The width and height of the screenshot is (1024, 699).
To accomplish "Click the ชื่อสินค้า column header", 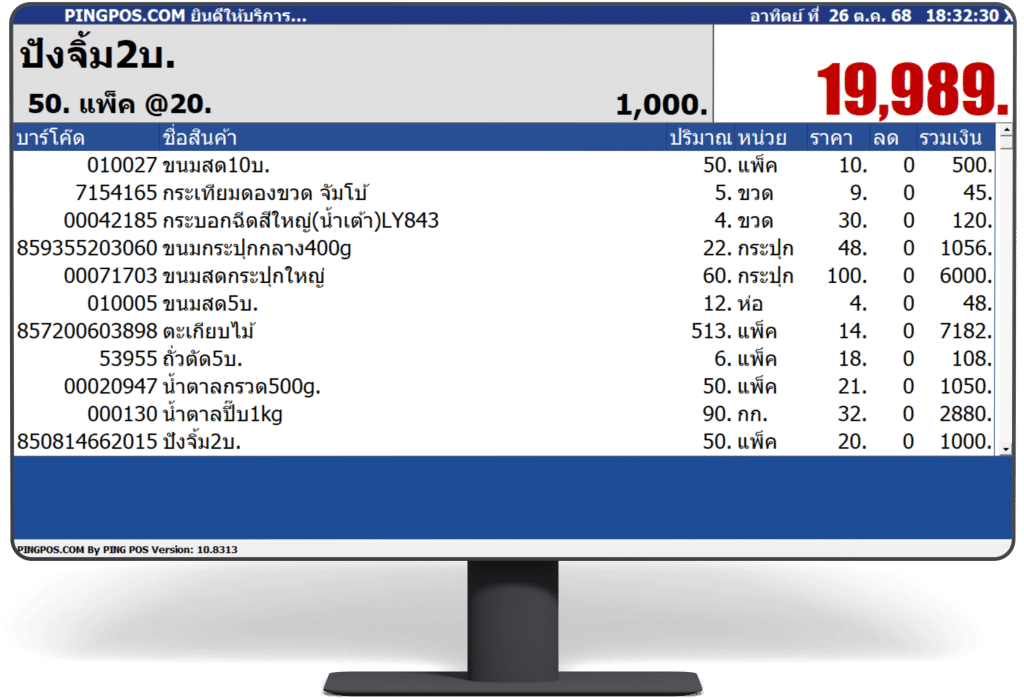I will [199, 138].
